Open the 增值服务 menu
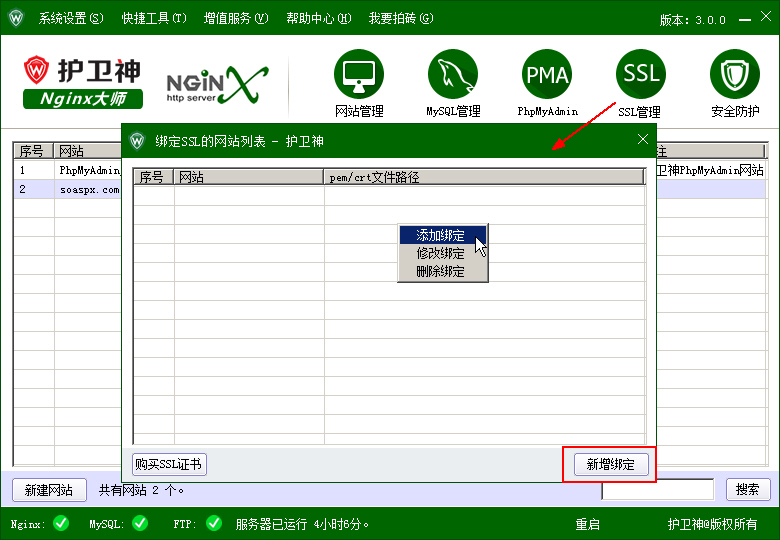This screenshot has height=540, width=780. click(x=236, y=18)
